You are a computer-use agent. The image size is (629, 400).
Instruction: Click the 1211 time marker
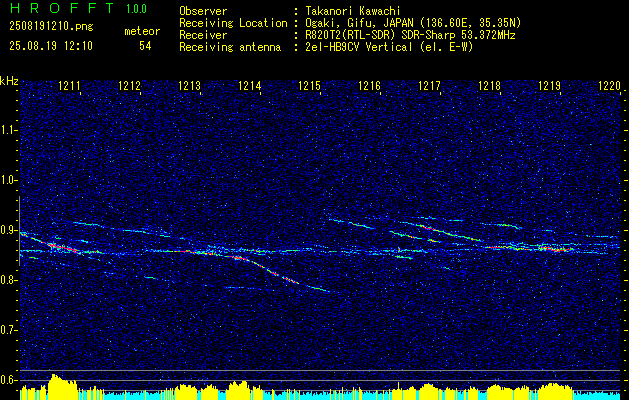[x=69, y=86]
